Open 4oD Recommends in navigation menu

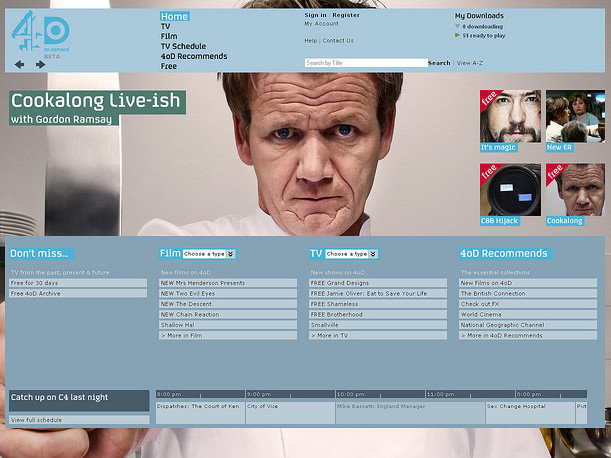[194, 56]
